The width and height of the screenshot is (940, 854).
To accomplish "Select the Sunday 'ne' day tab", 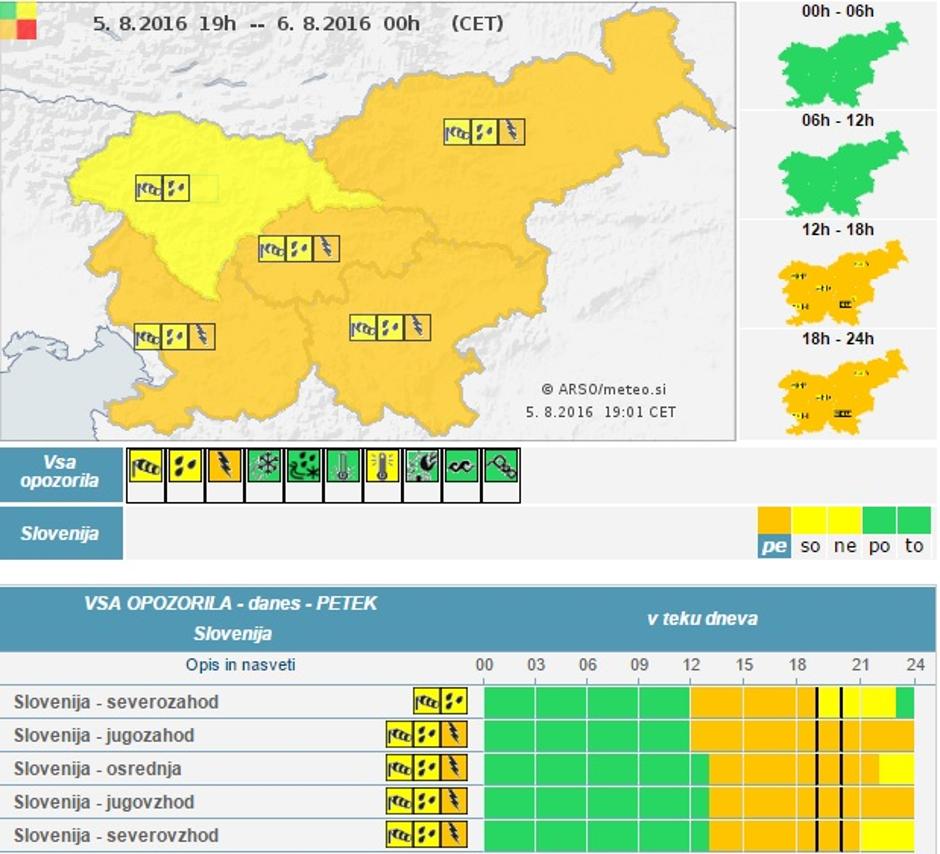I will coord(845,547).
